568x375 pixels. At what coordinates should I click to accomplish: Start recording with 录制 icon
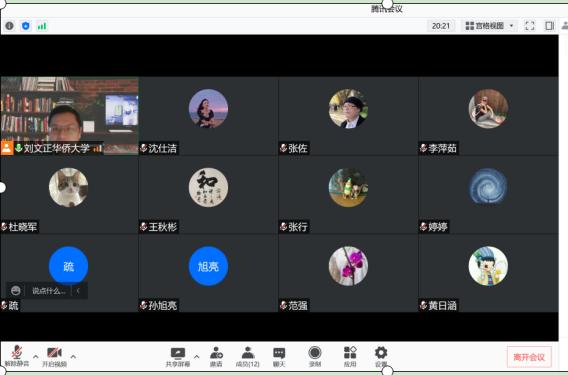[315, 357]
